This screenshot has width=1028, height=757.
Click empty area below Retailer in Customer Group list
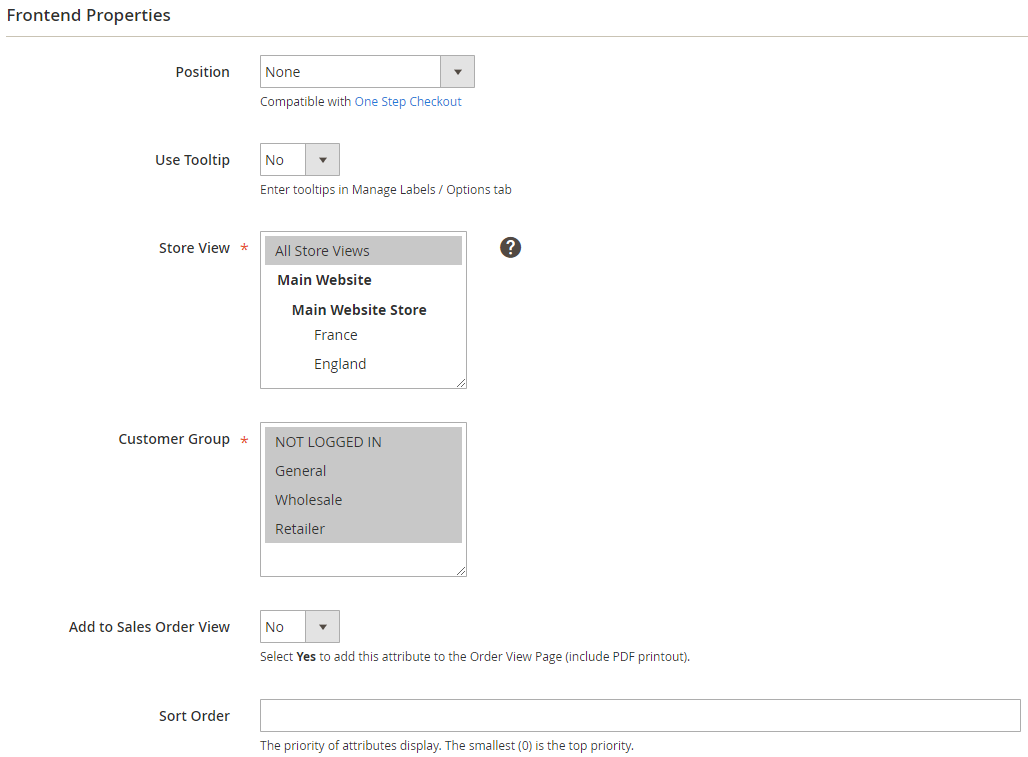(x=363, y=558)
